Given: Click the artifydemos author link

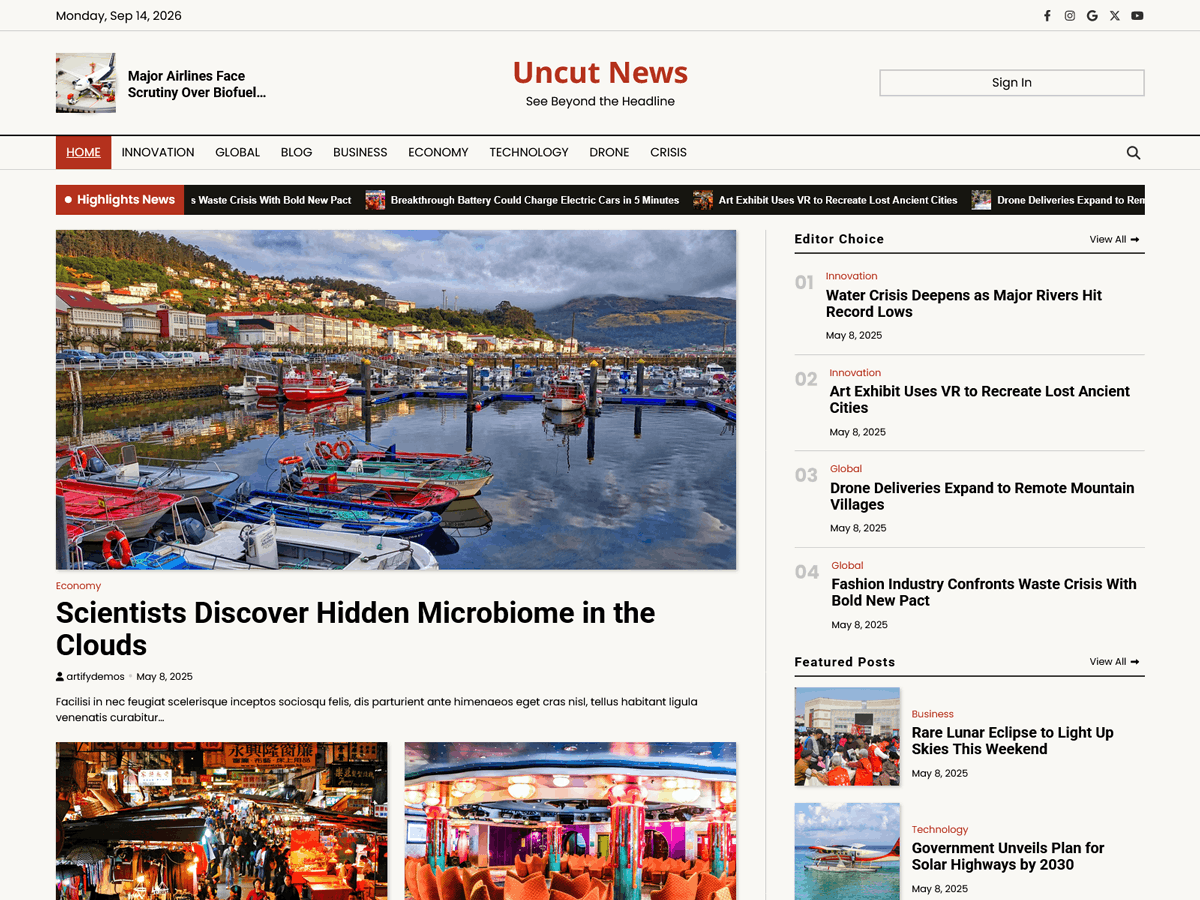Looking at the screenshot, I should point(96,677).
